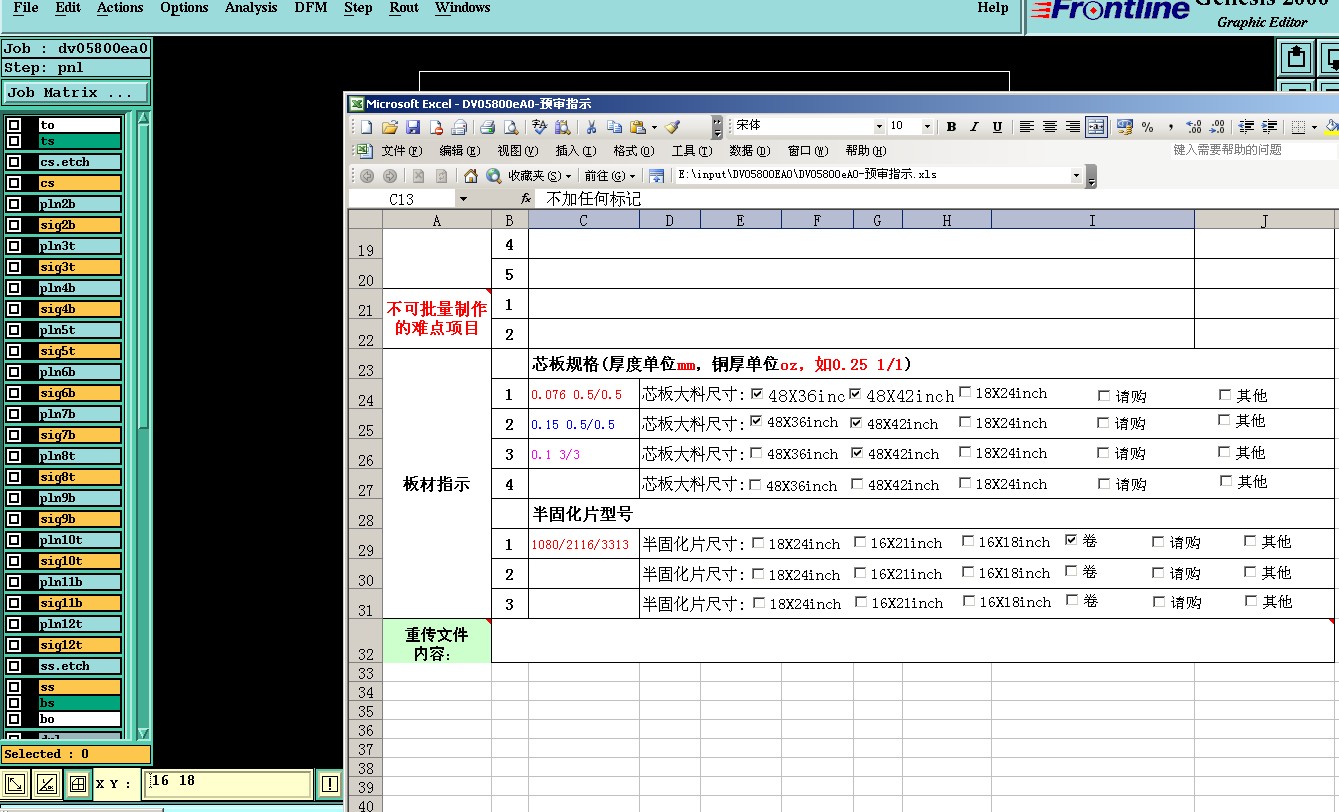Open the 格式 Format menu in Excel

(633, 151)
